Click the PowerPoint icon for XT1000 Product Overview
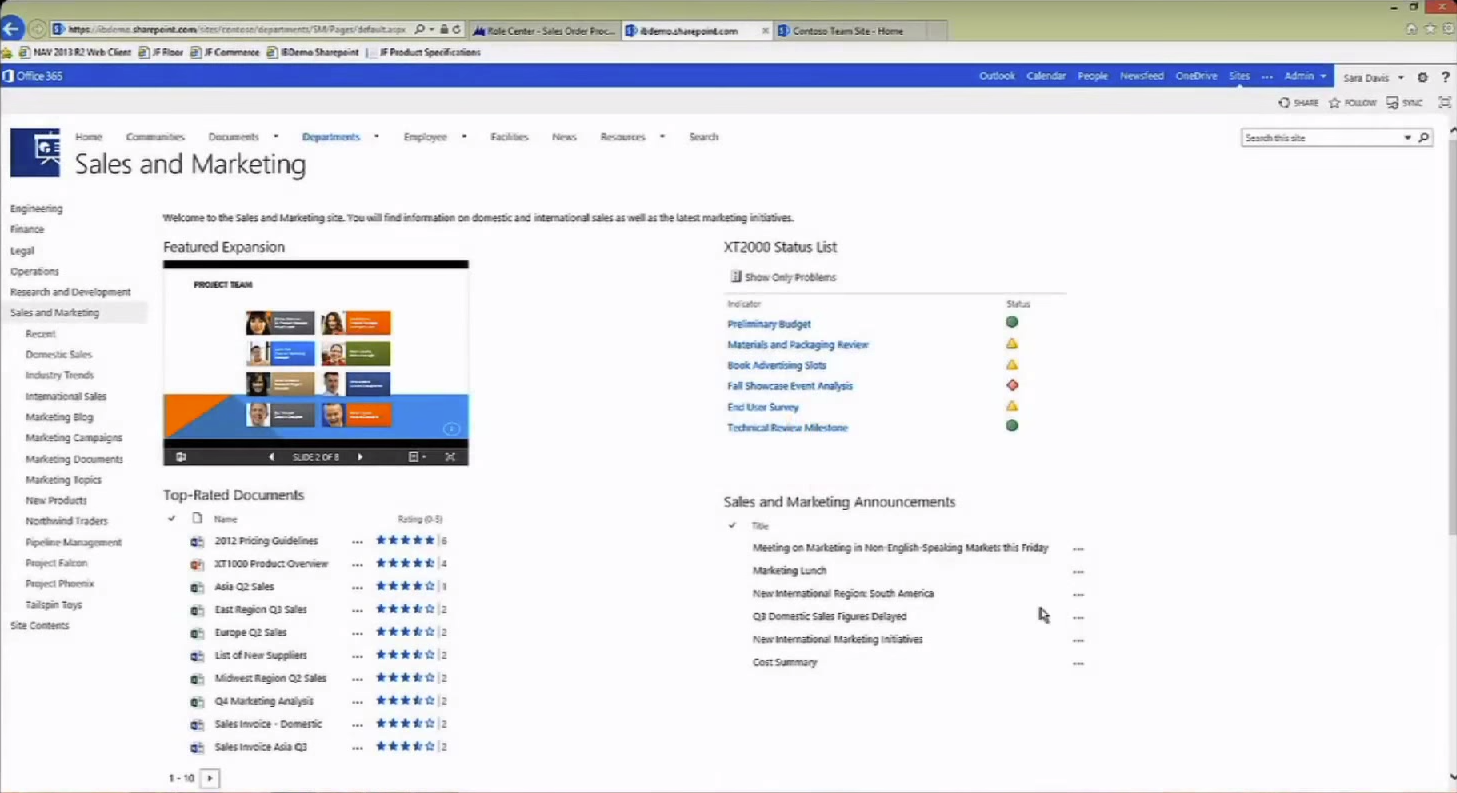Screen dimensions: 1457x793 click(x=197, y=564)
